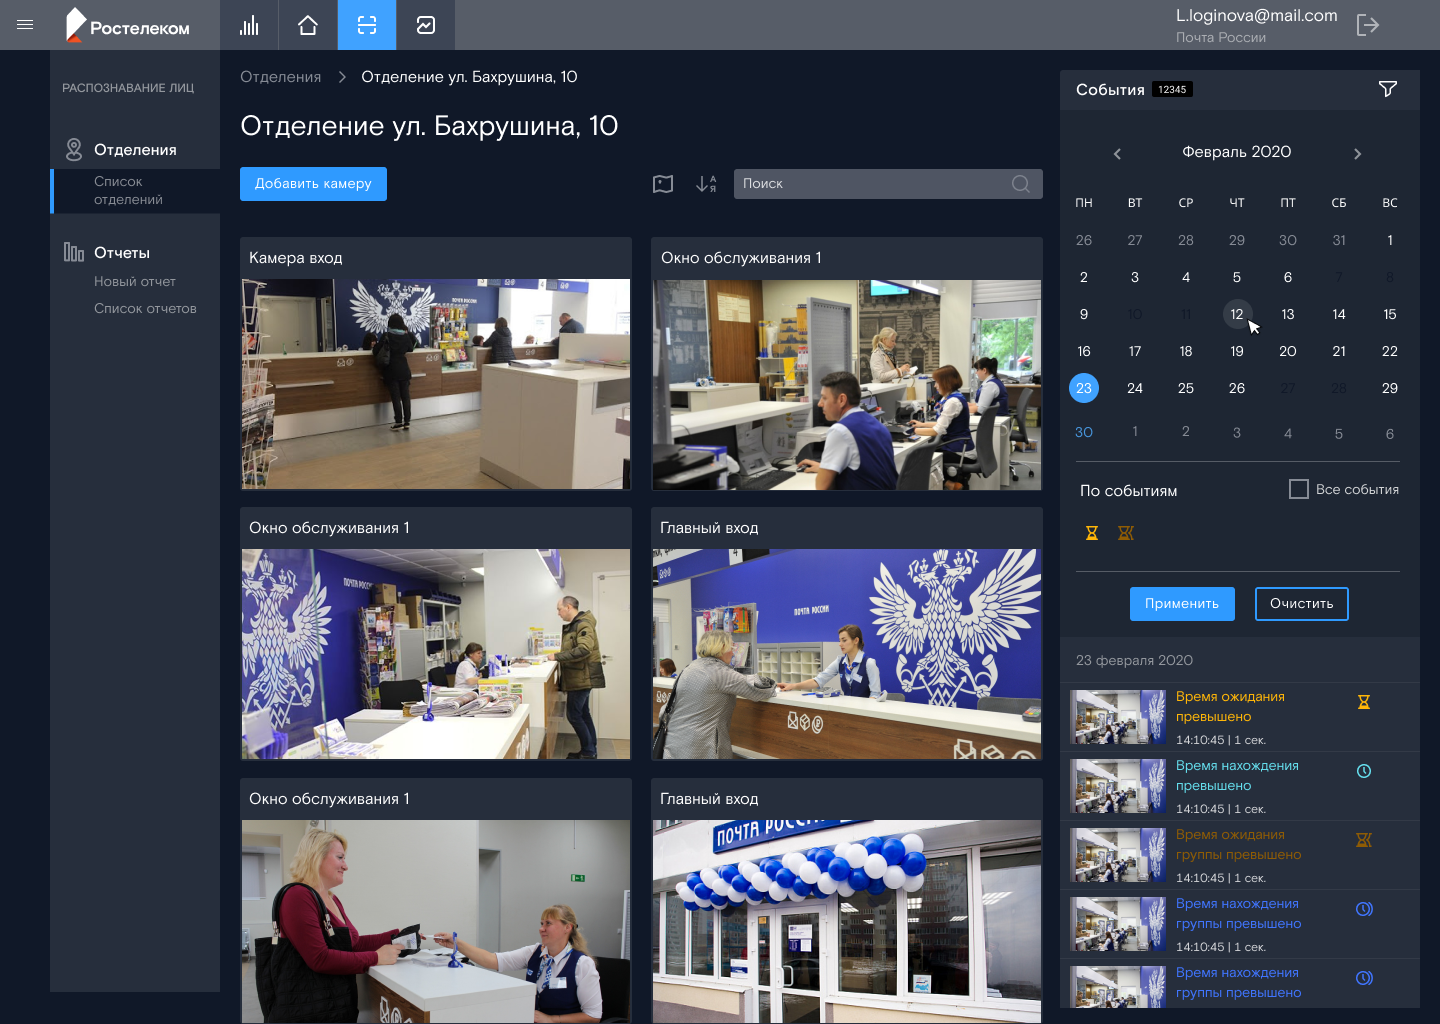Open the map view icon beside search
Screen dimensions: 1440x1024
click(x=663, y=184)
